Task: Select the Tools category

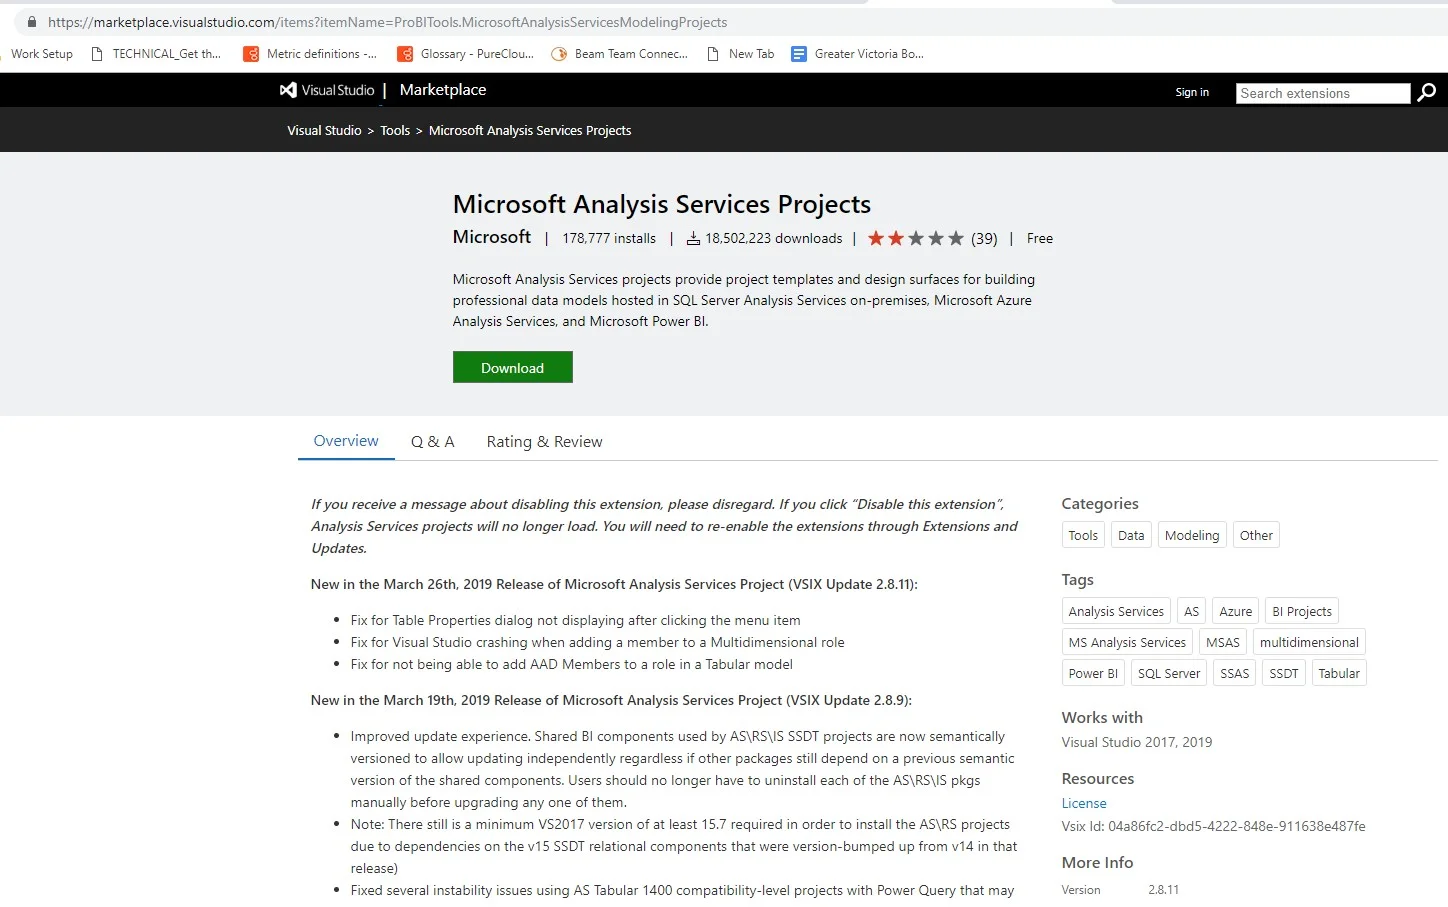Action: [1083, 535]
